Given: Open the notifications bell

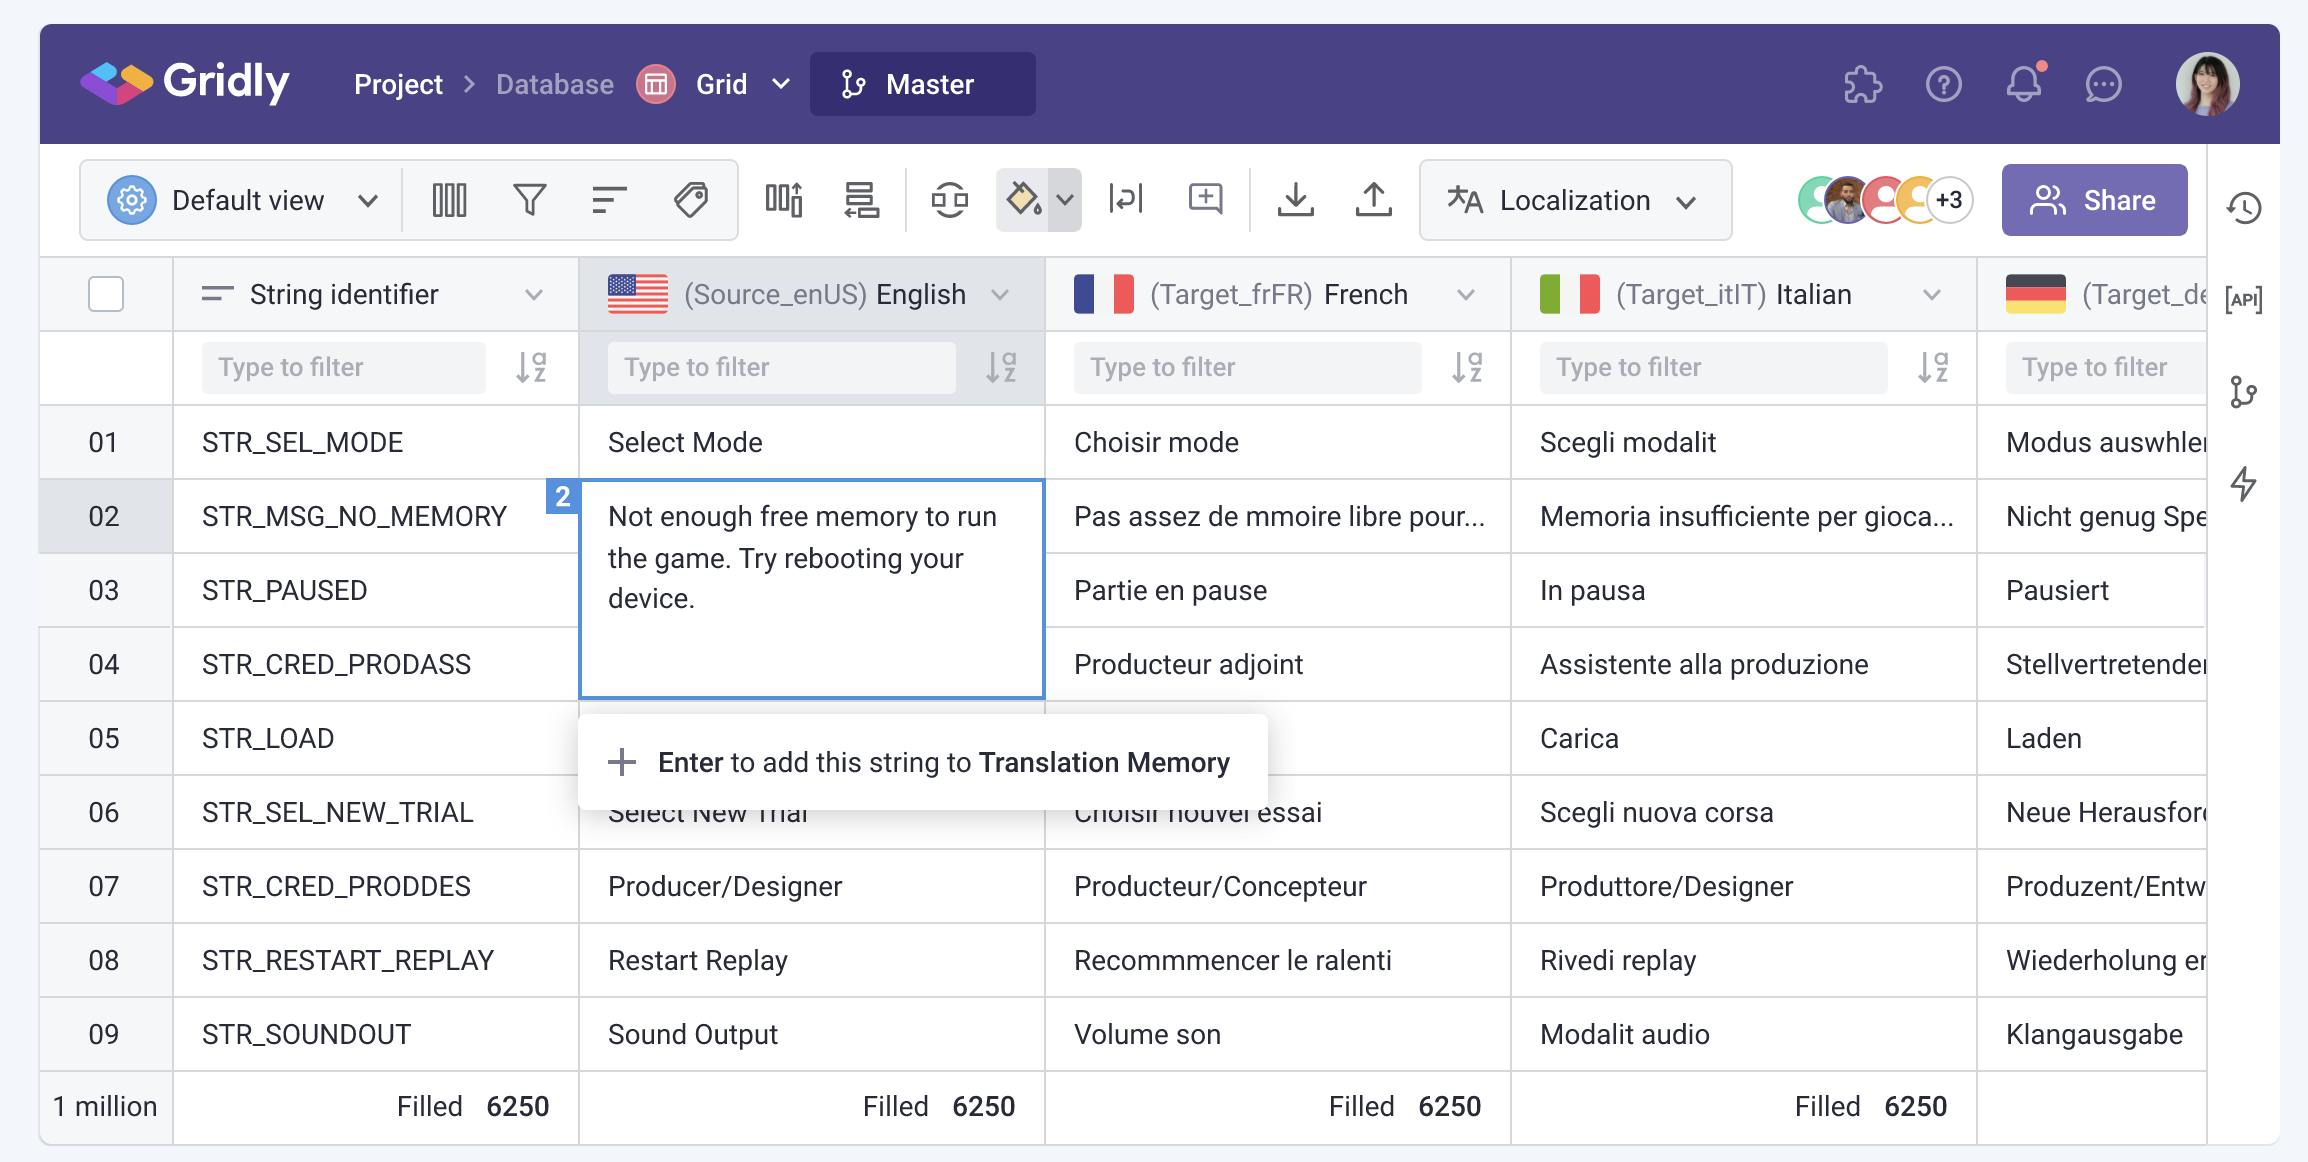Looking at the screenshot, I should [2024, 84].
